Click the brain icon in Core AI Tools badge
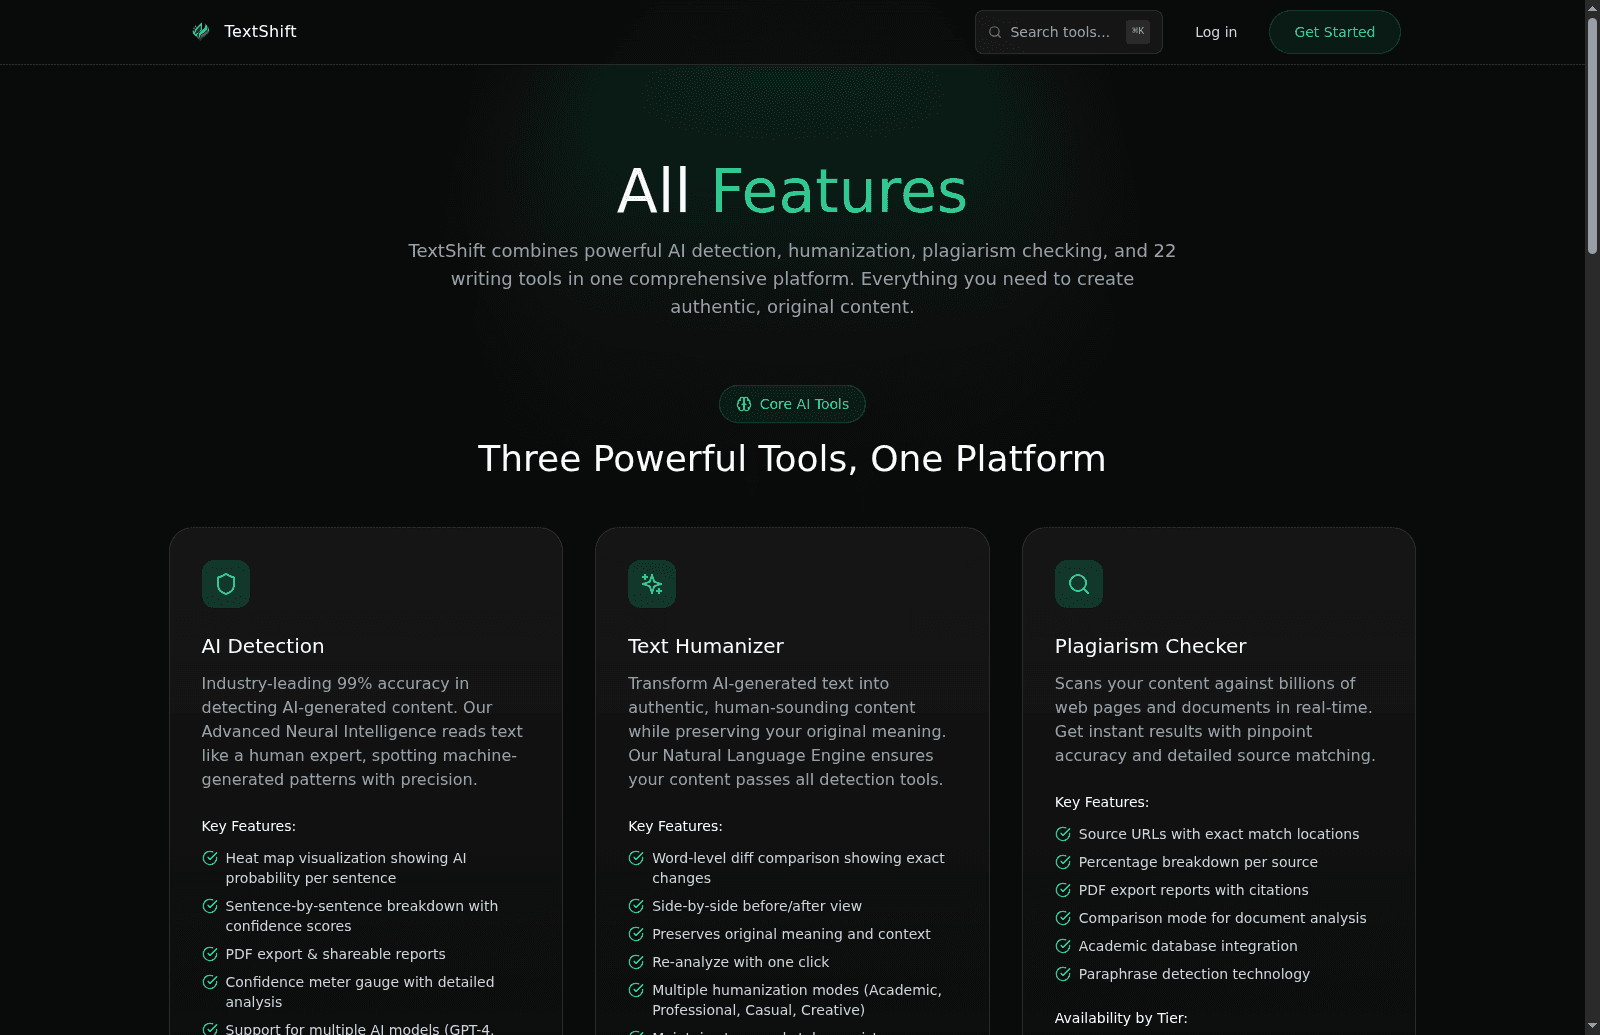The height and width of the screenshot is (1035, 1600). point(744,404)
